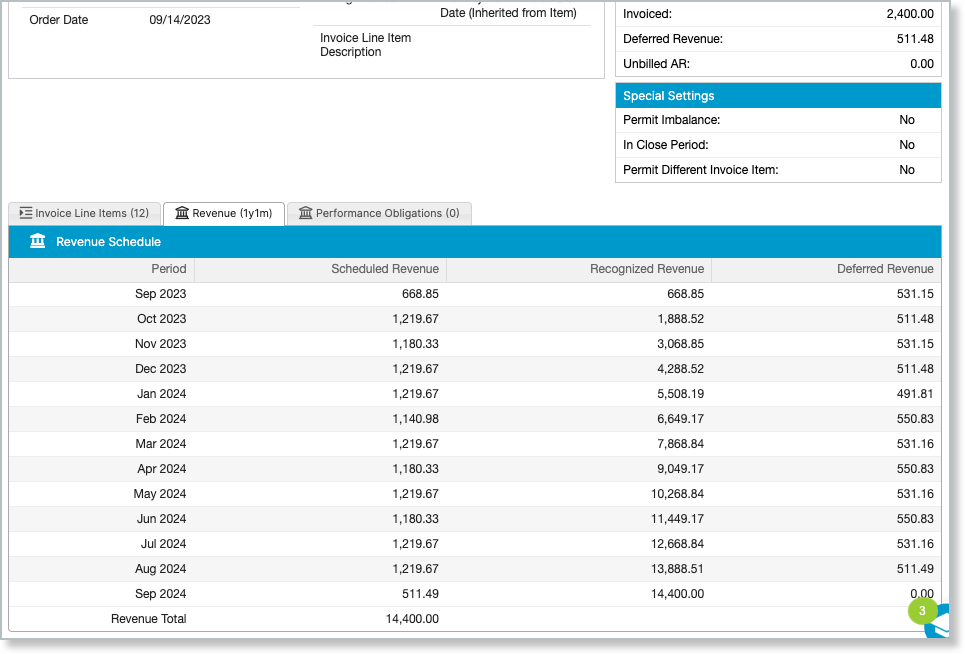Select the Deferred Revenue column header

[884, 269]
